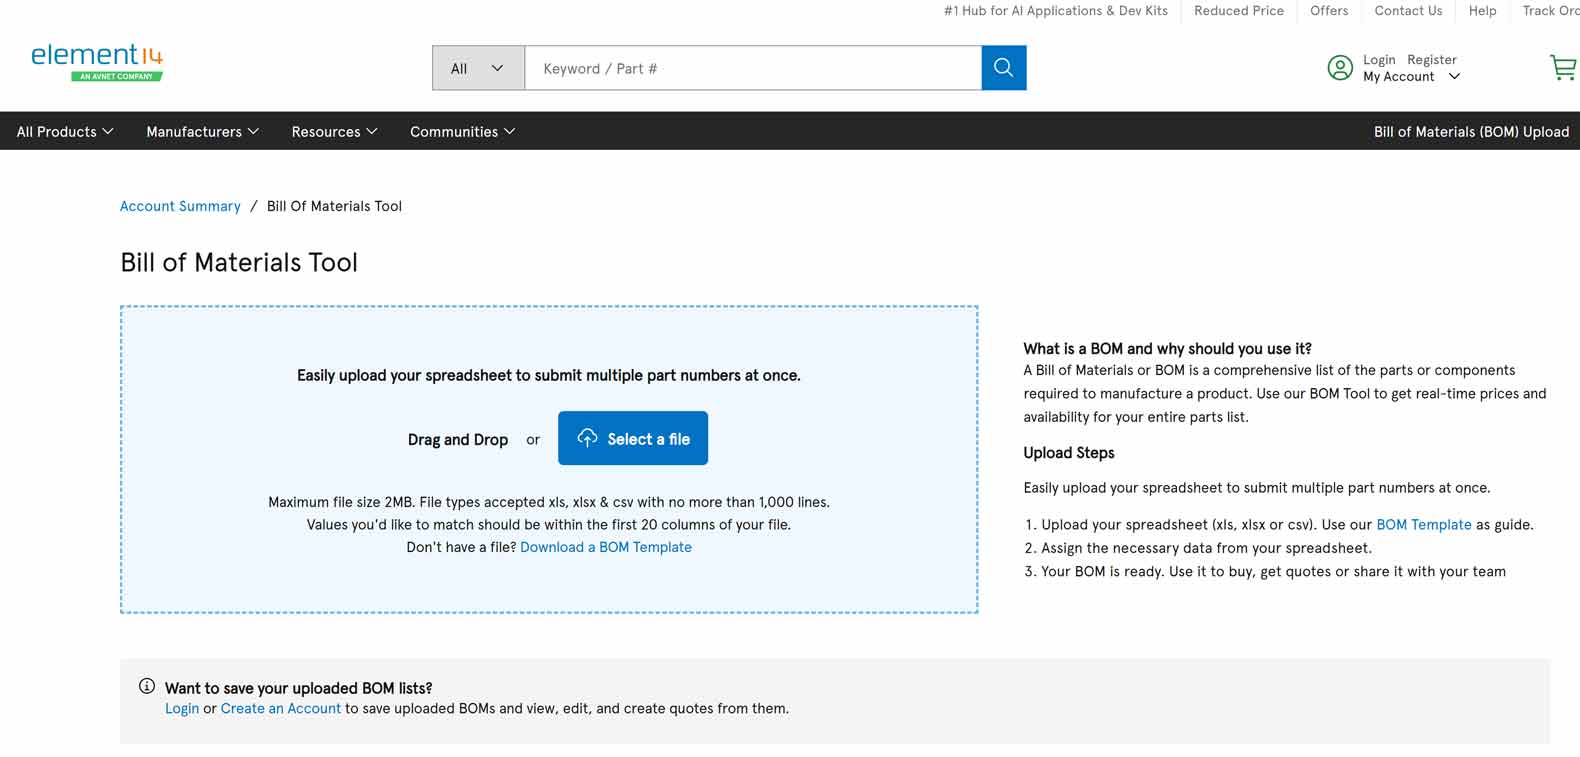Click the info icon beside save BOM prompt
1580x757 pixels.
(x=147, y=686)
